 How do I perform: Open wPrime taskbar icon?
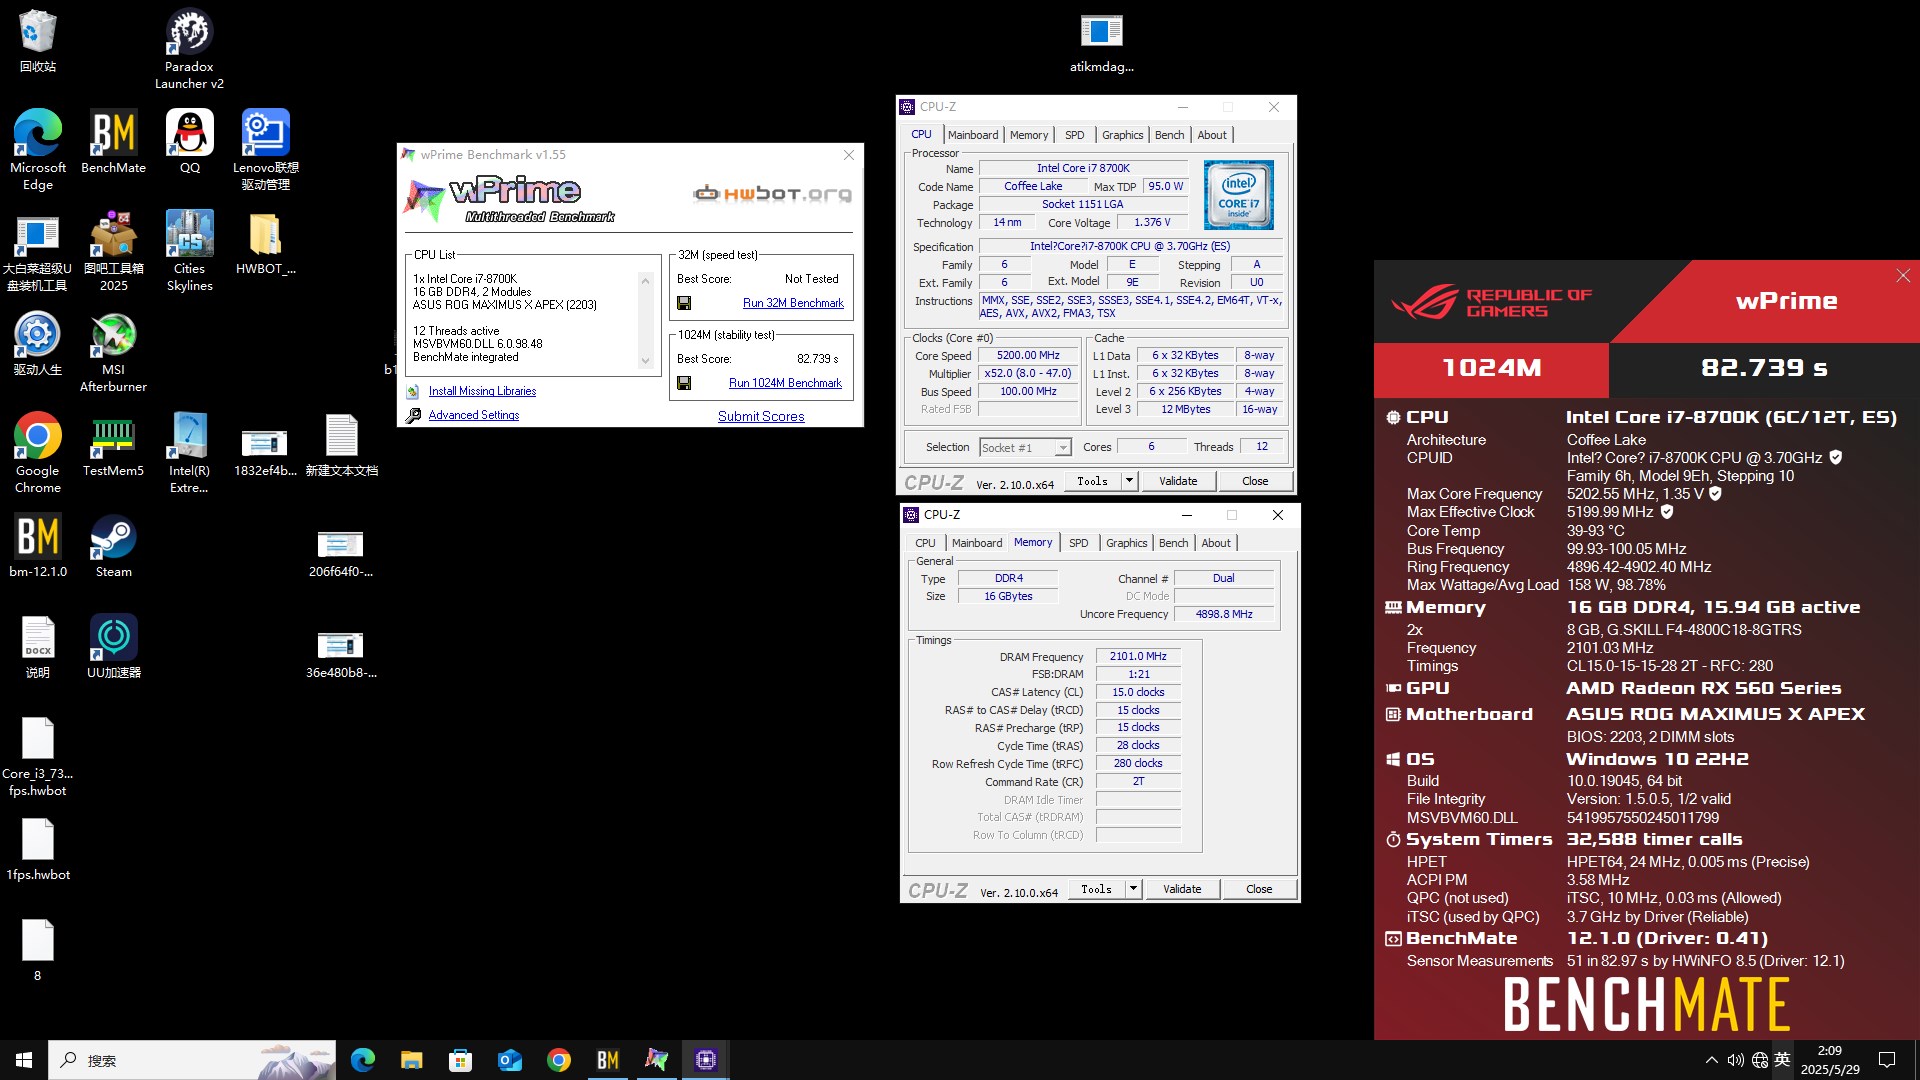(657, 1060)
